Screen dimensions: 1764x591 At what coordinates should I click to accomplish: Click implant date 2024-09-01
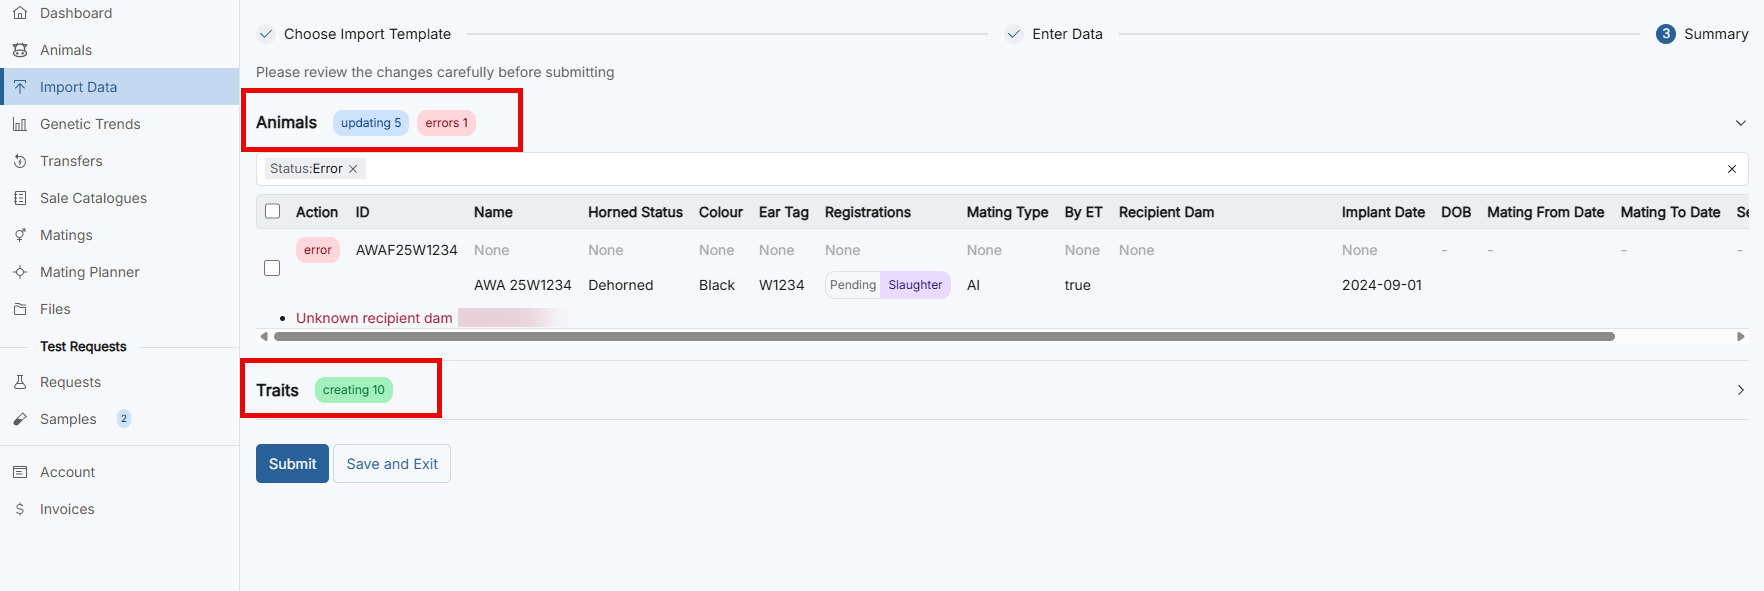(x=1382, y=285)
